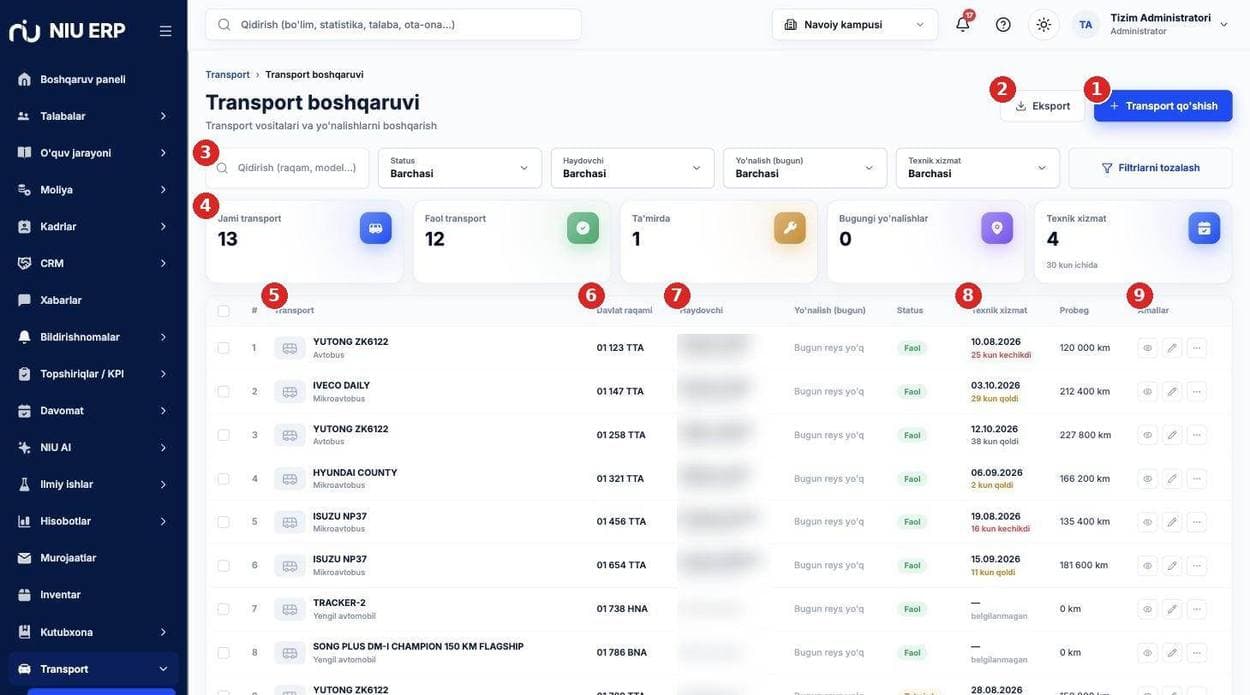
Task: View details eye icon for 01 321 TTA
Action: tap(1148, 479)
